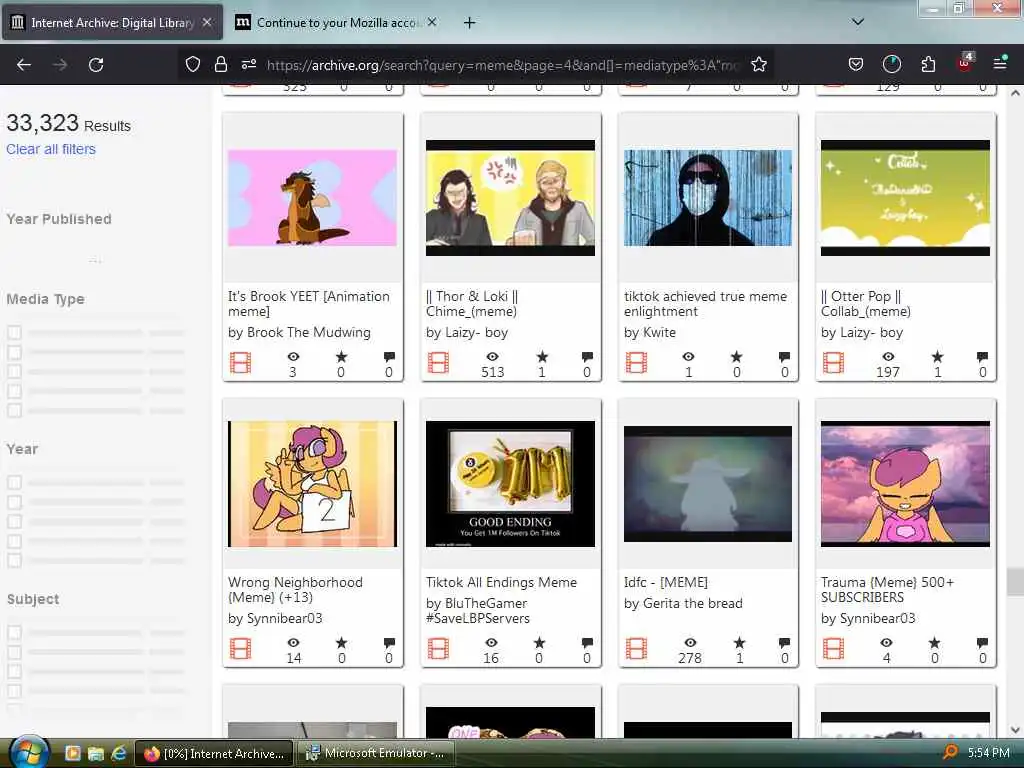Click the reviews comment icon on Idfc card

(x=784, y=643)
